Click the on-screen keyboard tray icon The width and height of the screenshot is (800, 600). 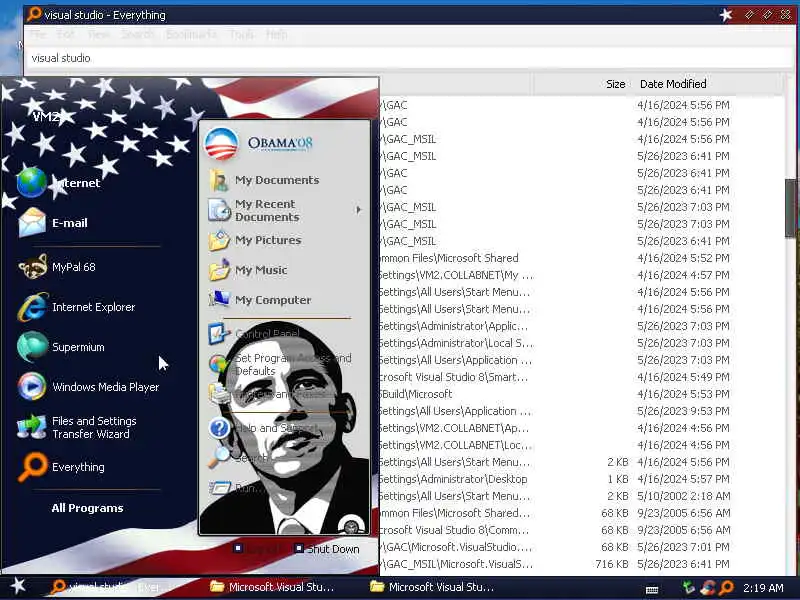[x=652, y=589]
